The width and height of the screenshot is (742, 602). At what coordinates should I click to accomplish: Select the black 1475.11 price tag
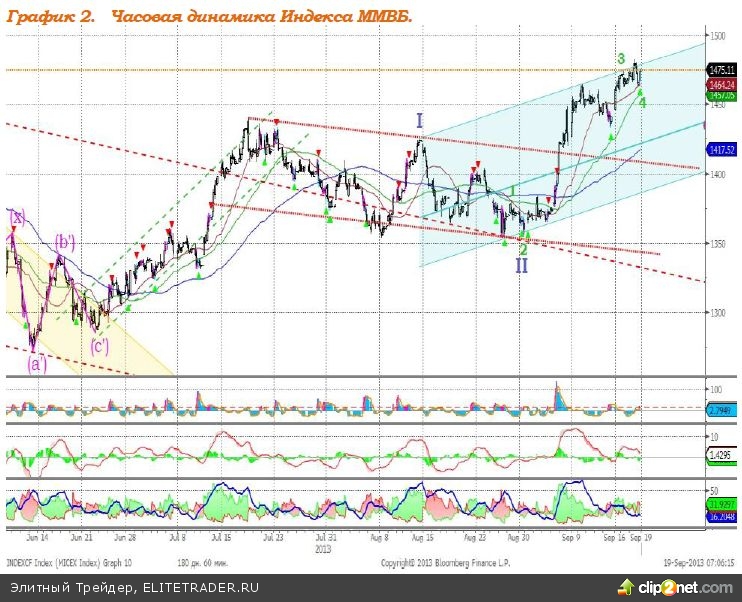[x=722, y=70]
